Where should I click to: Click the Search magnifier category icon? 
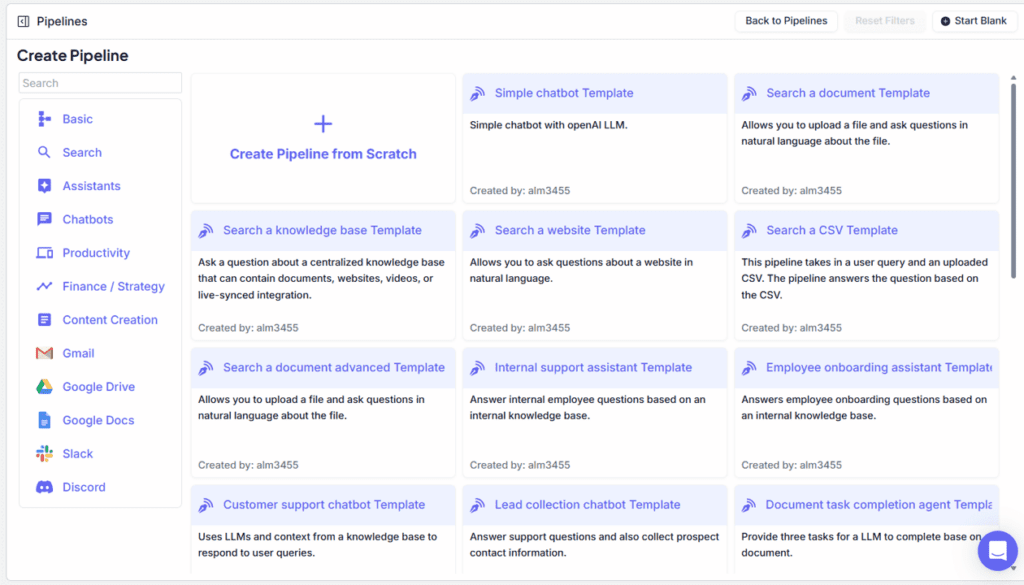click(x=44, y=153)
